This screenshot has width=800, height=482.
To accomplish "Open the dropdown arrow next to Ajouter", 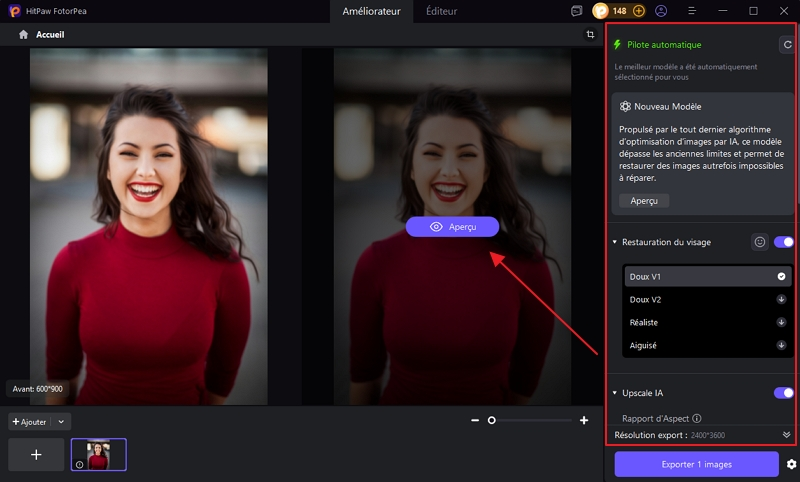I will [x=62, y=422].
